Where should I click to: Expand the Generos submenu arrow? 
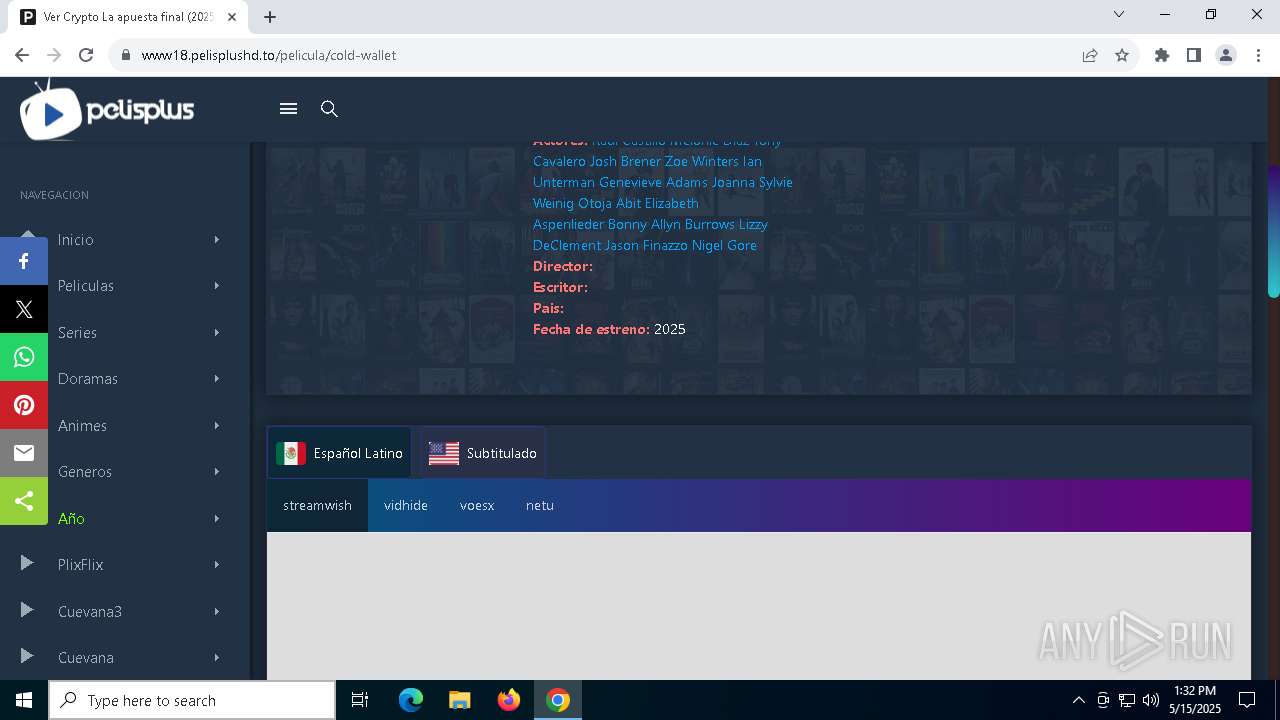(x=216, y=472)
